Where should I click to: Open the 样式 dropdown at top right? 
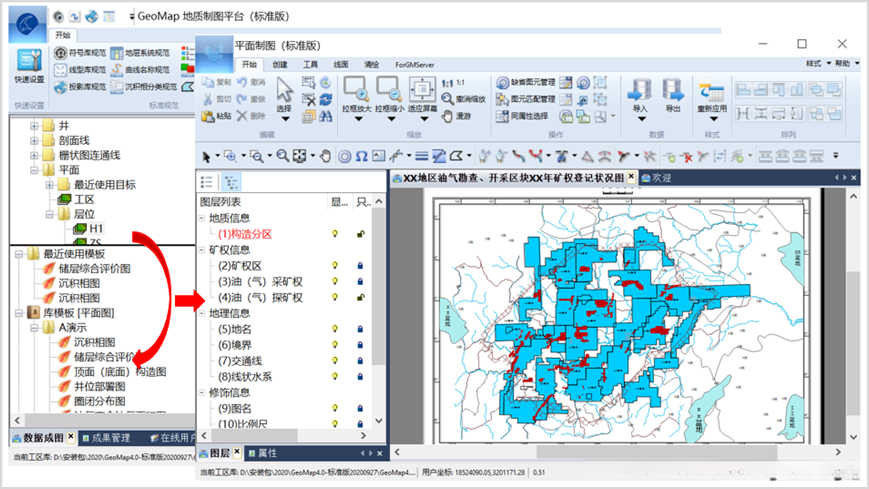point(819,64)
